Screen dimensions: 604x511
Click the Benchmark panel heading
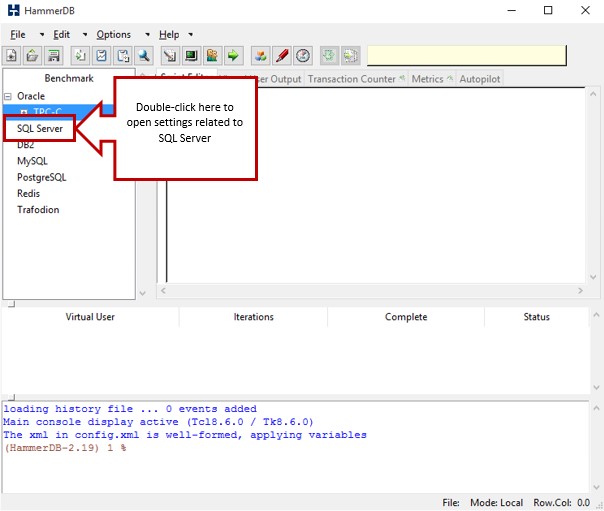pyautogui.click(x=69, y=78)
